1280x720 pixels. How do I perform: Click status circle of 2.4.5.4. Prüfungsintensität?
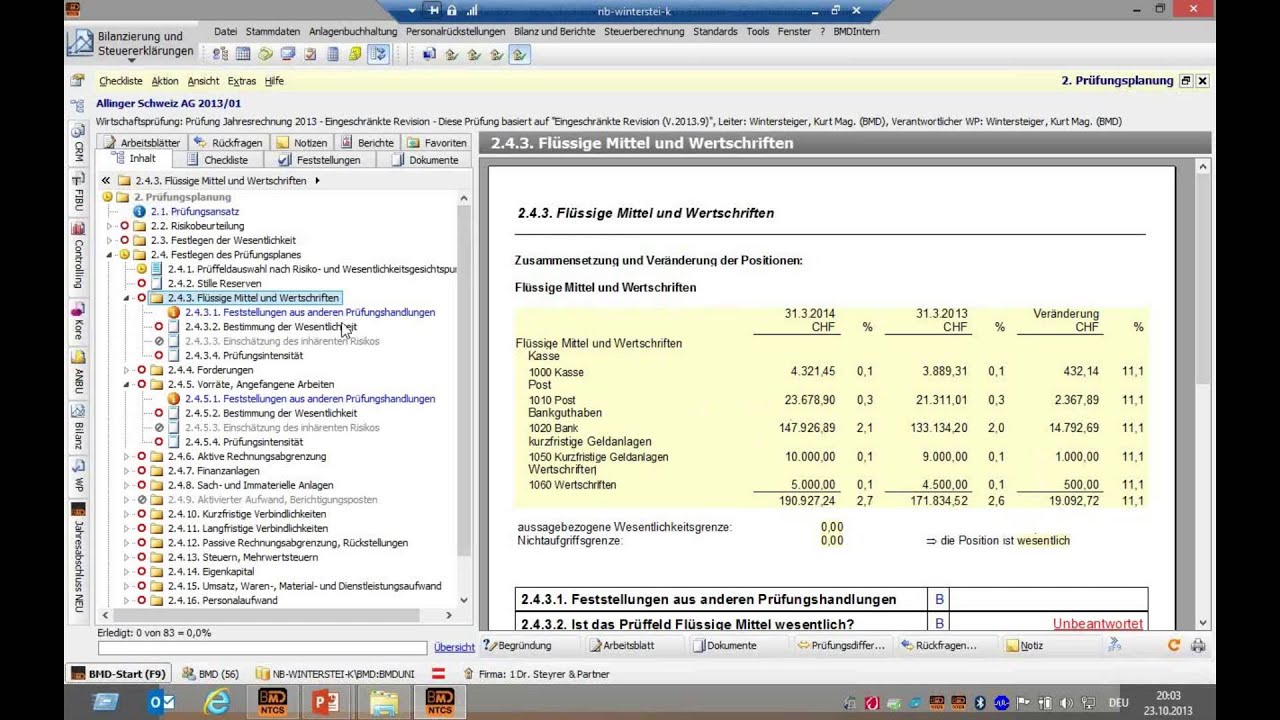[159, 442]
